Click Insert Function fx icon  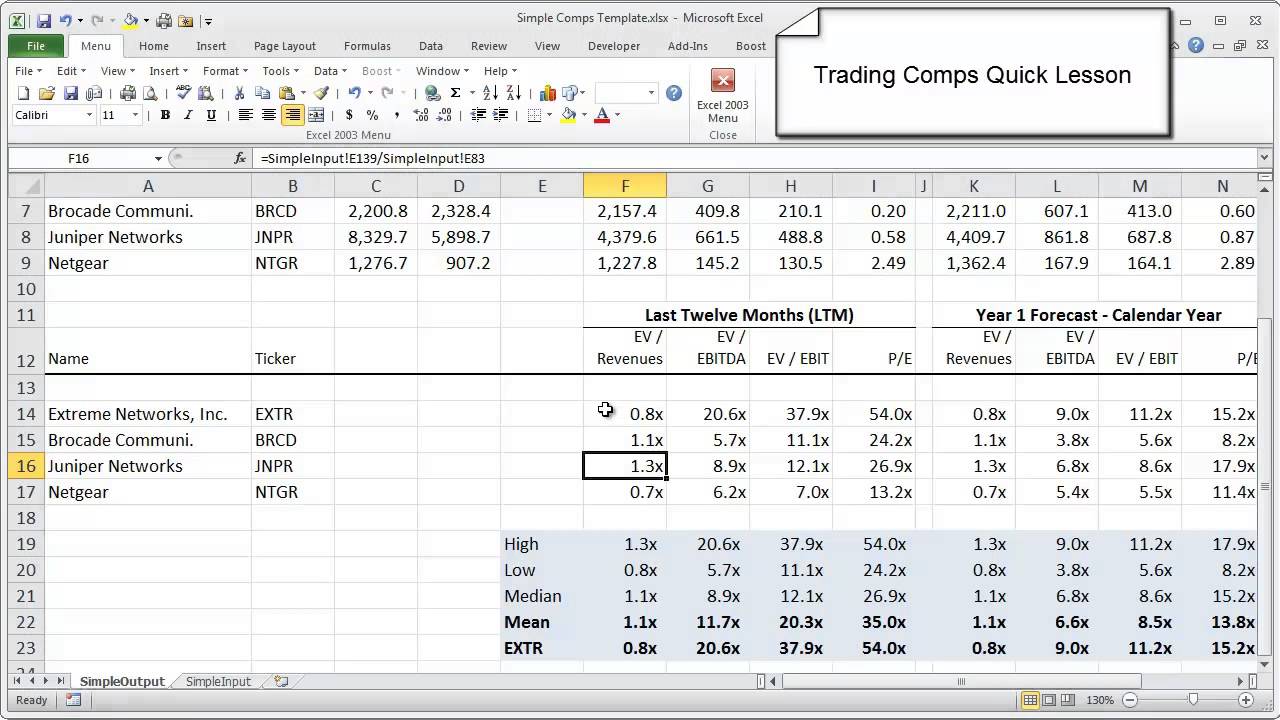[x=240, y=158]
